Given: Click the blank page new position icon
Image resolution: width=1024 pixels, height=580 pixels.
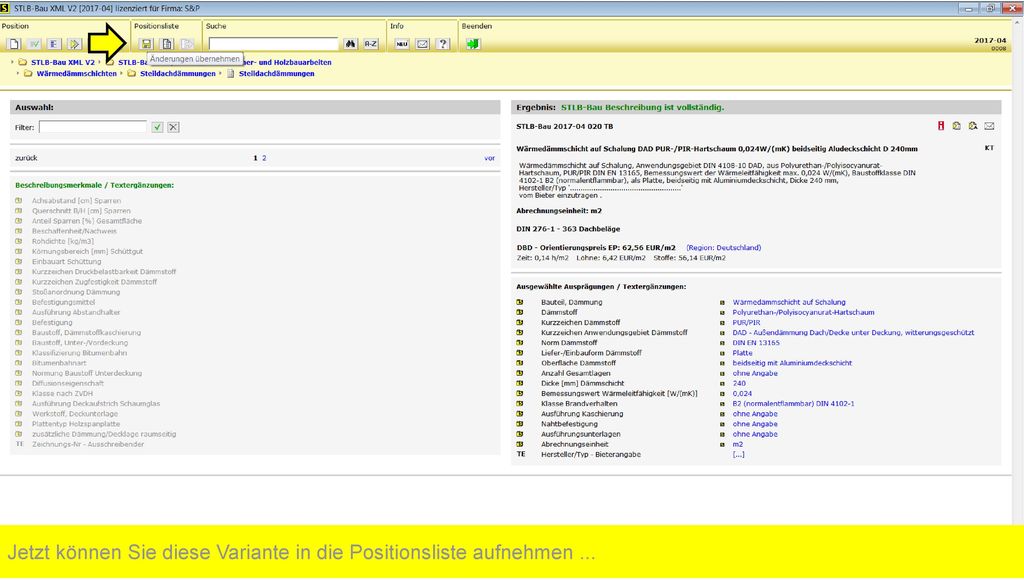Looking at the screenshot, I should pyautogui.click(x=14, y=44).
